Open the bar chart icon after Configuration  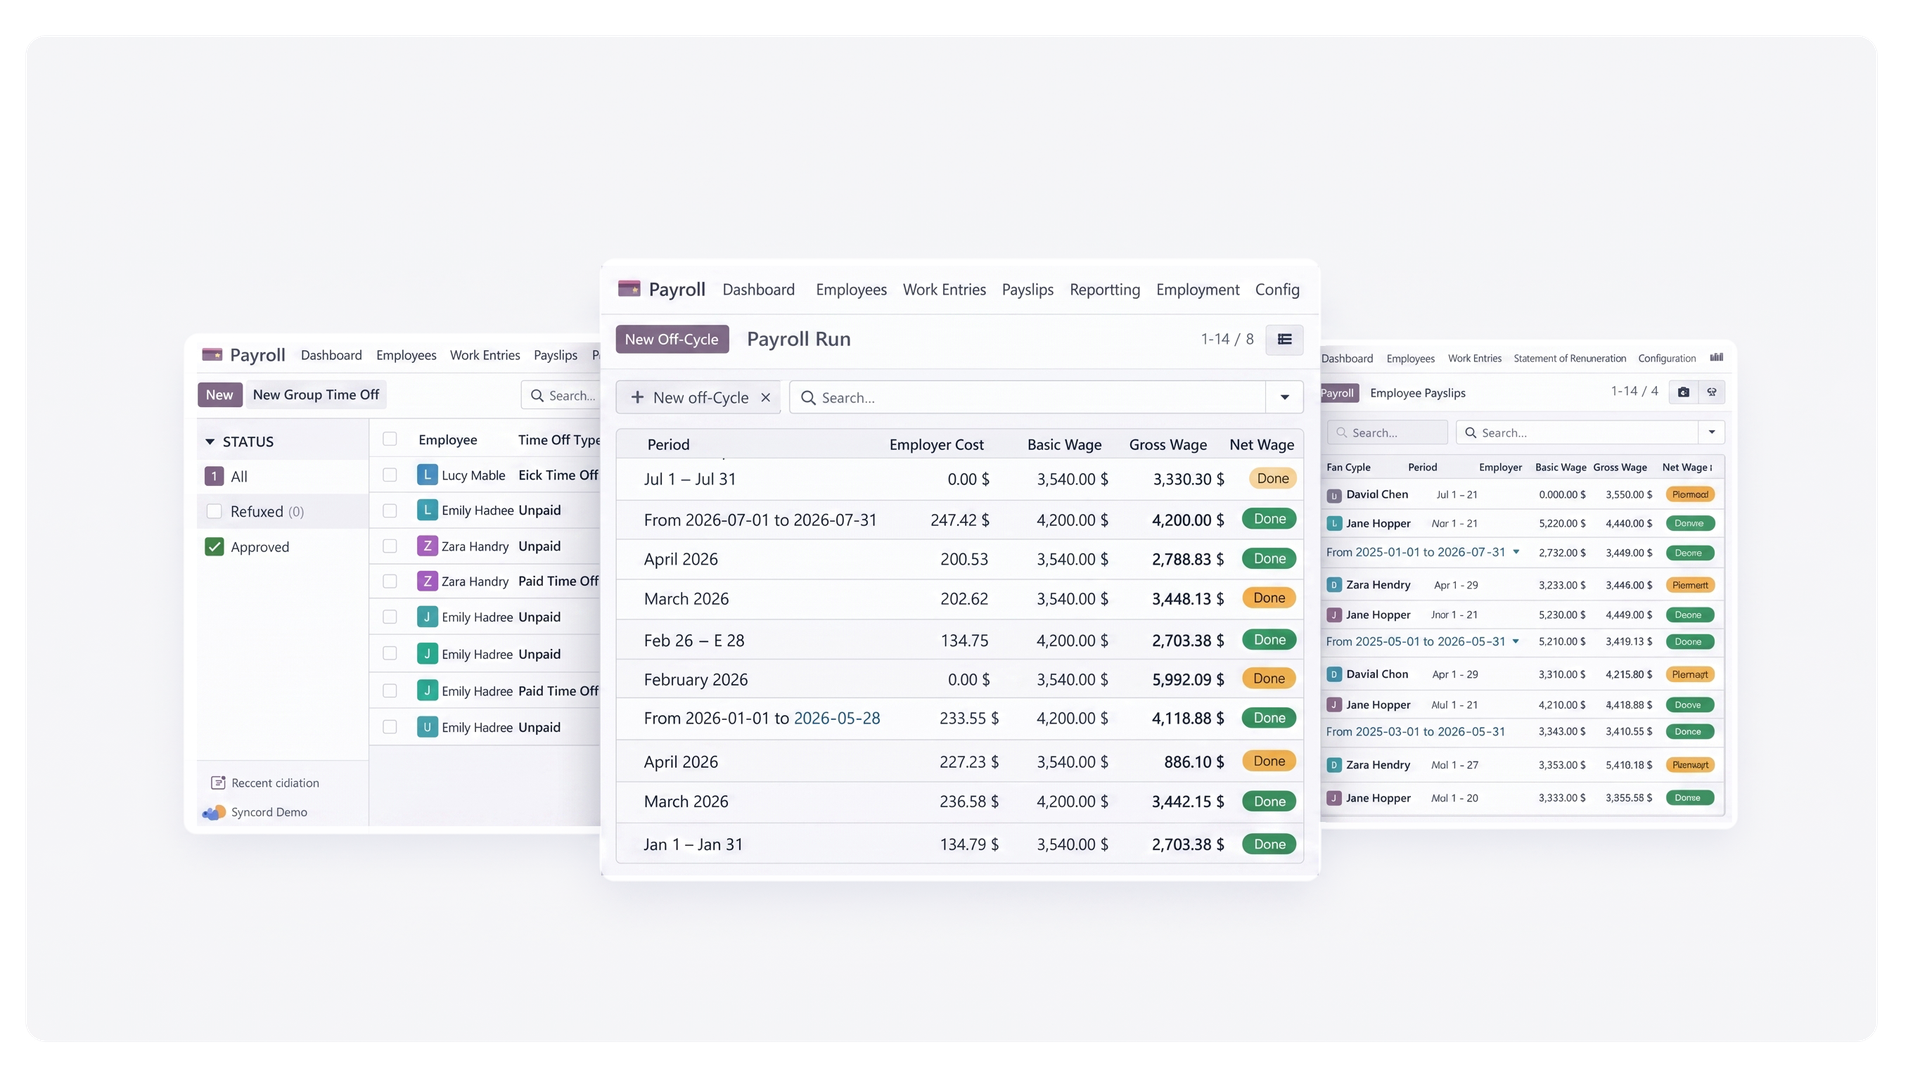point(1716,358)
